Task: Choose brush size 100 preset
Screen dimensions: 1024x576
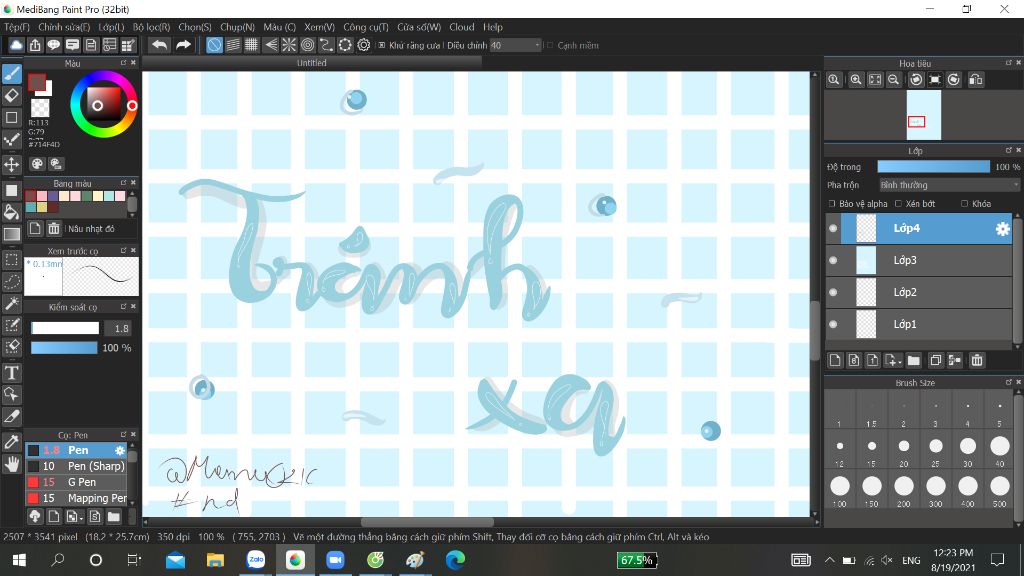Action: (x=840, y=490)
